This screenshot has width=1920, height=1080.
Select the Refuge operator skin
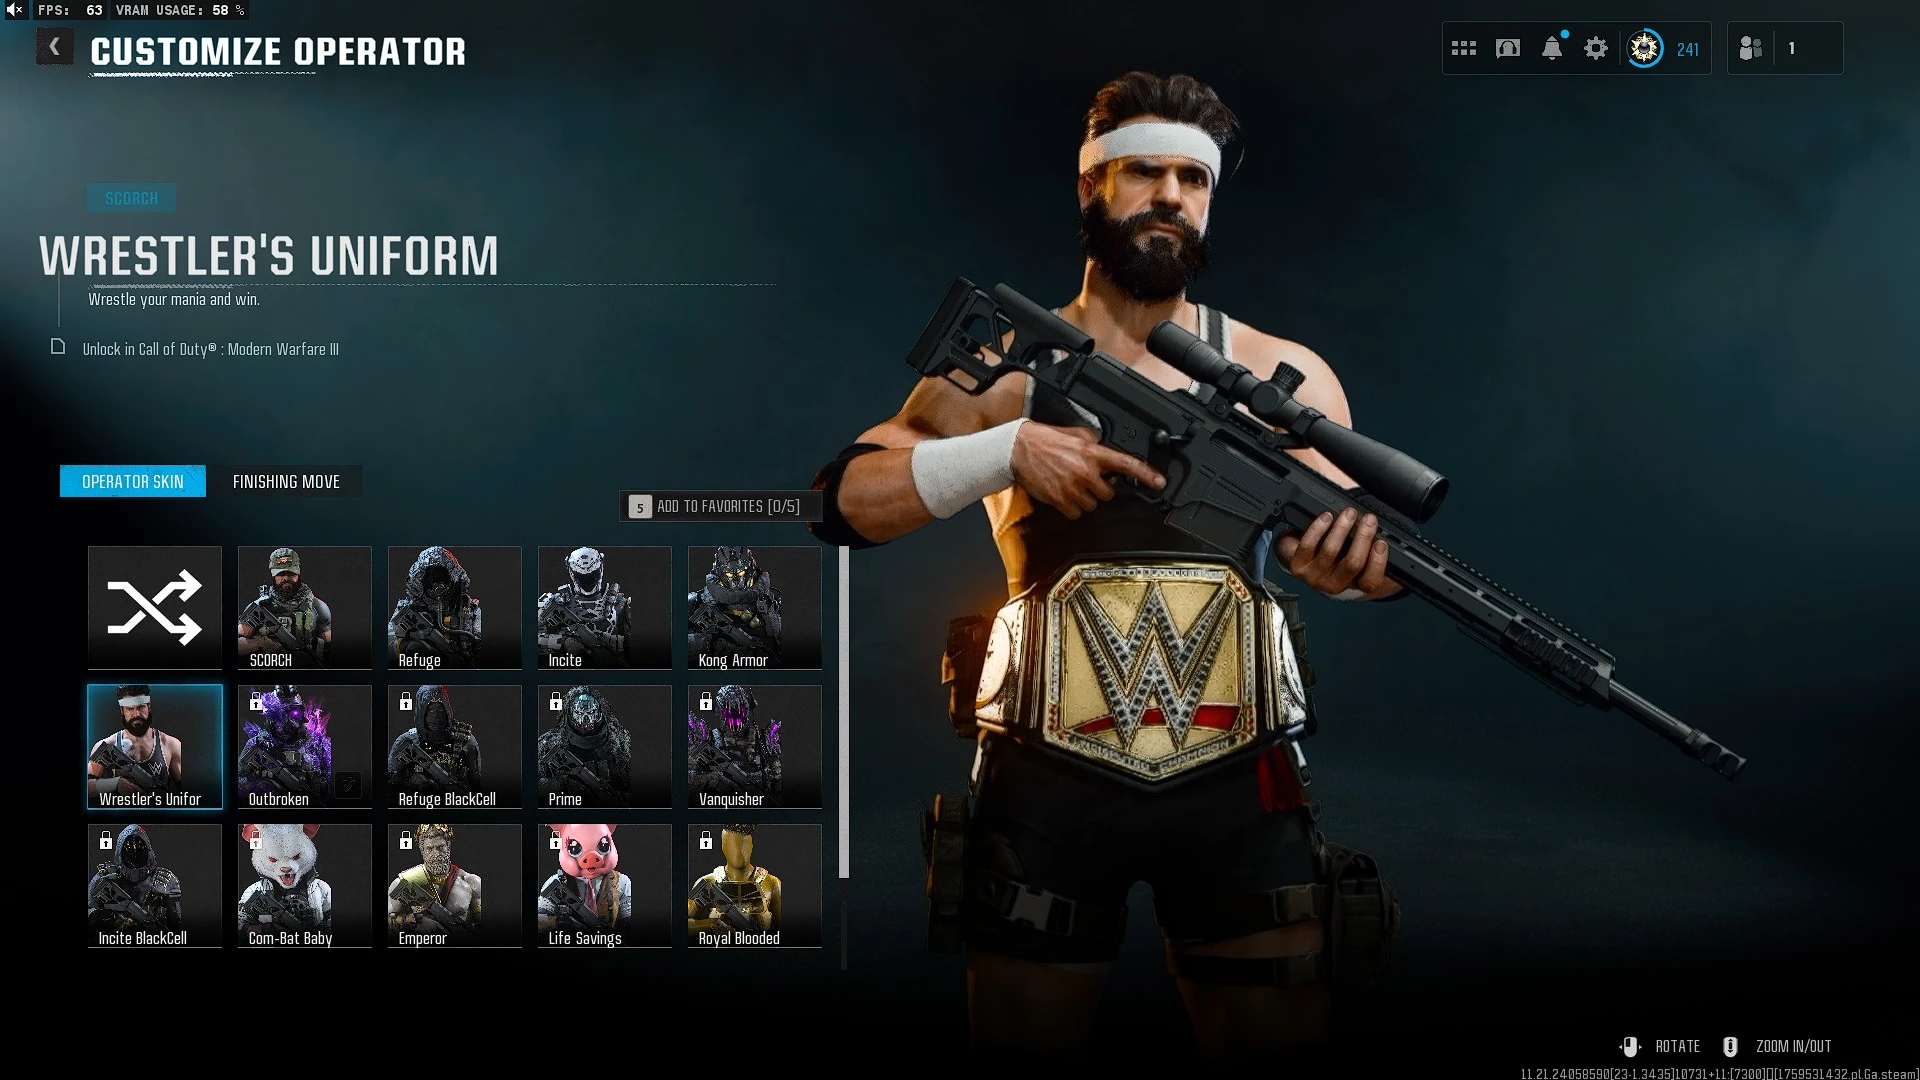pyautogui.click(x=455, y=607)
